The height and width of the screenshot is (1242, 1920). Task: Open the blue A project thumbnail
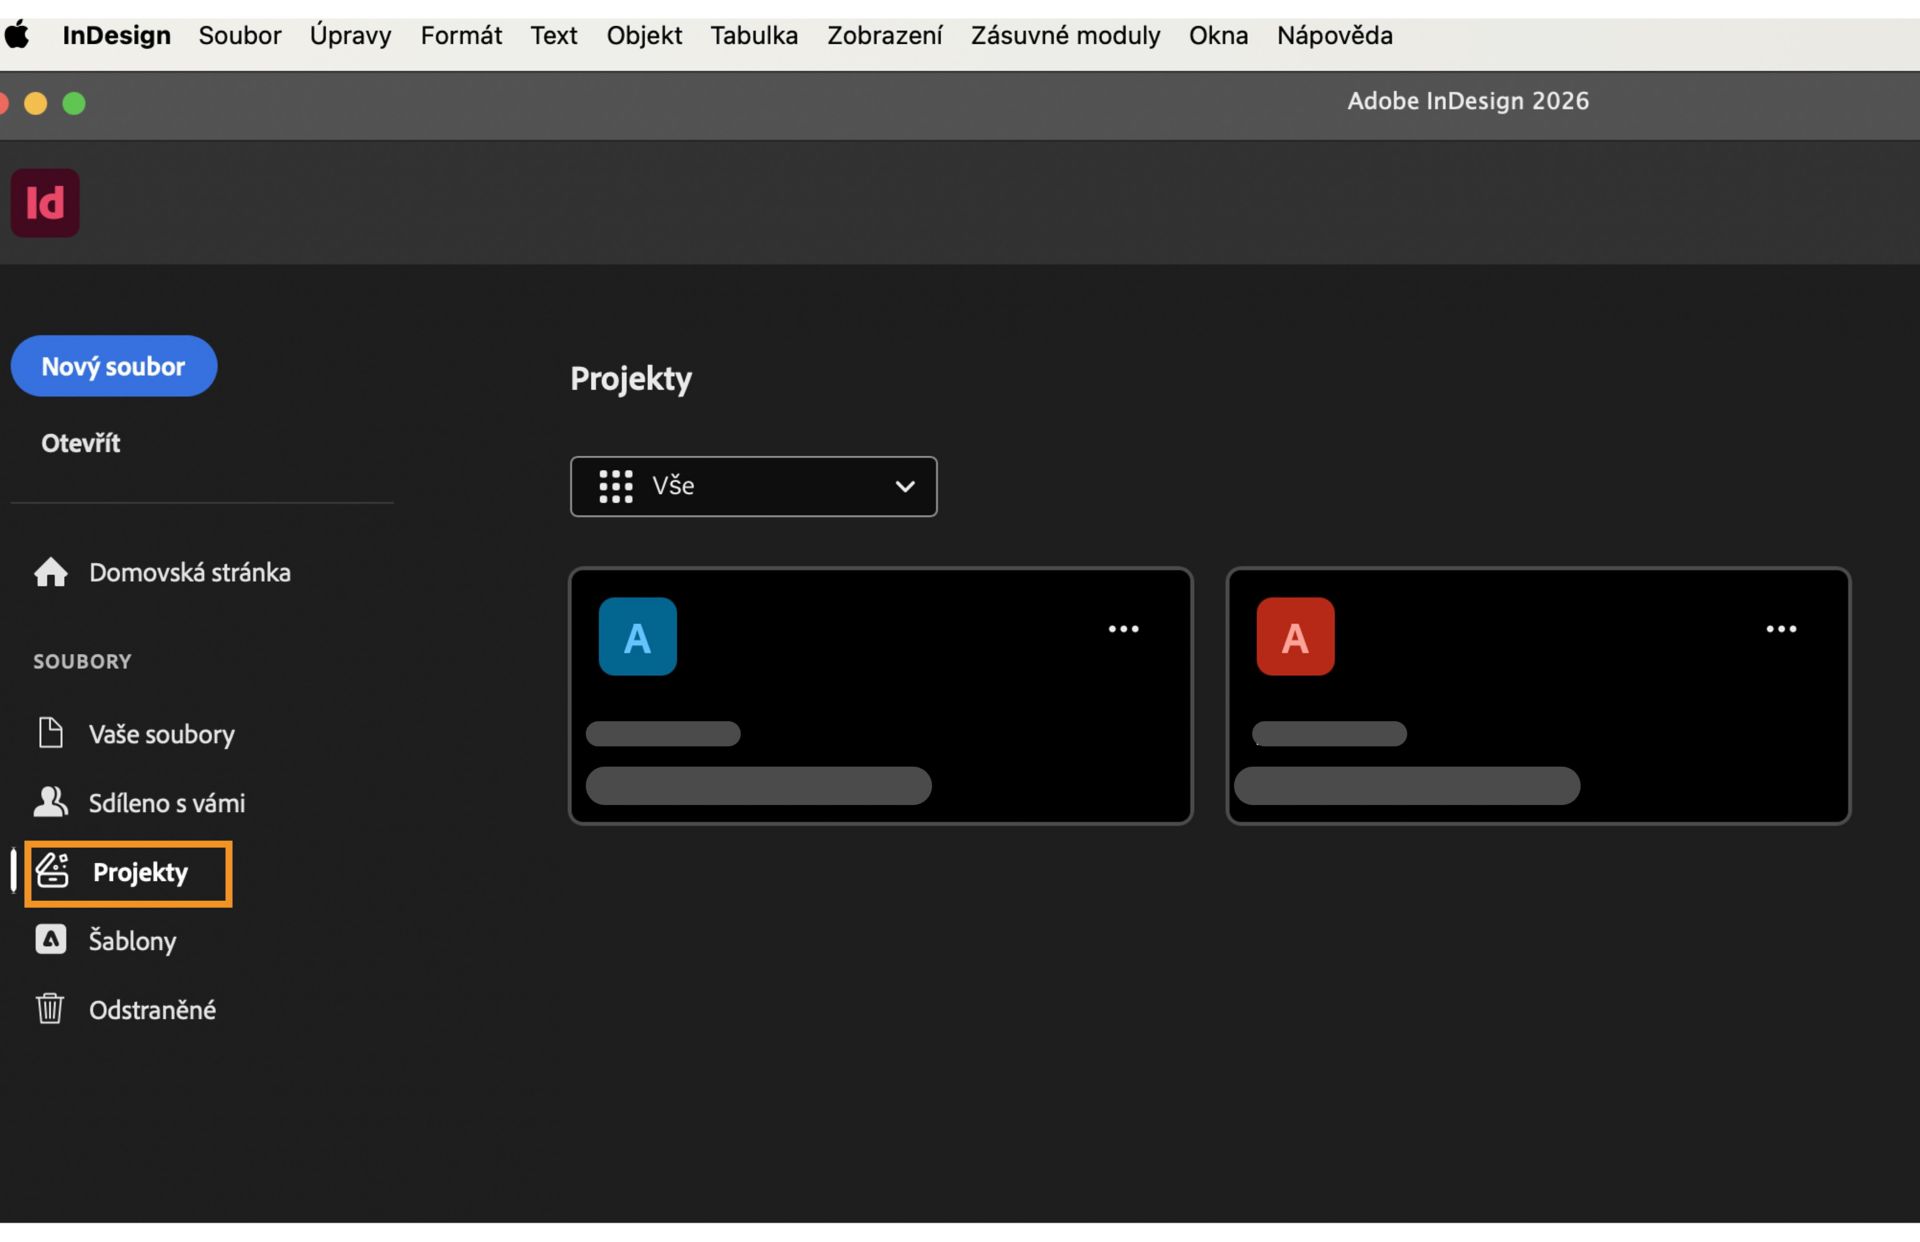point(637,636)
